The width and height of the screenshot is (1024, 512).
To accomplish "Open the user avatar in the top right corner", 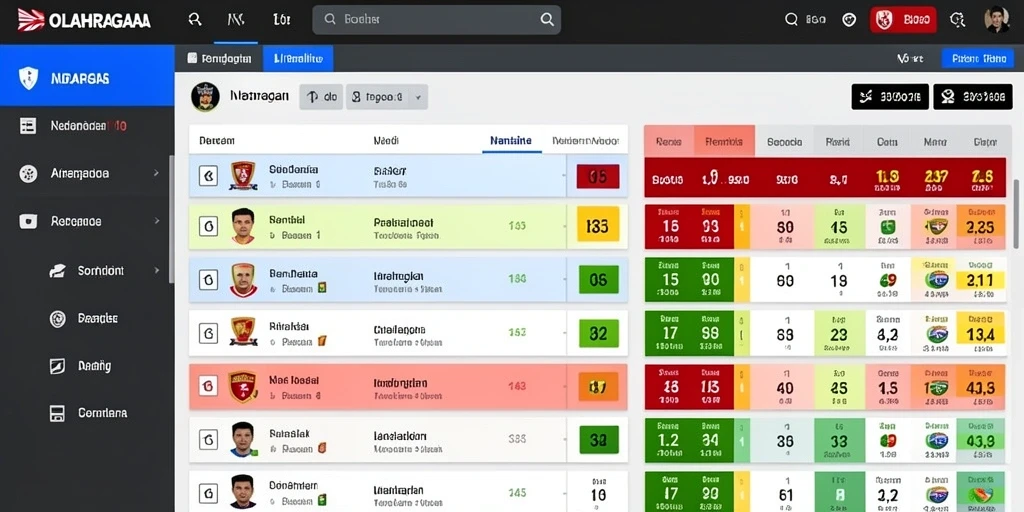I will coord(997,20).
